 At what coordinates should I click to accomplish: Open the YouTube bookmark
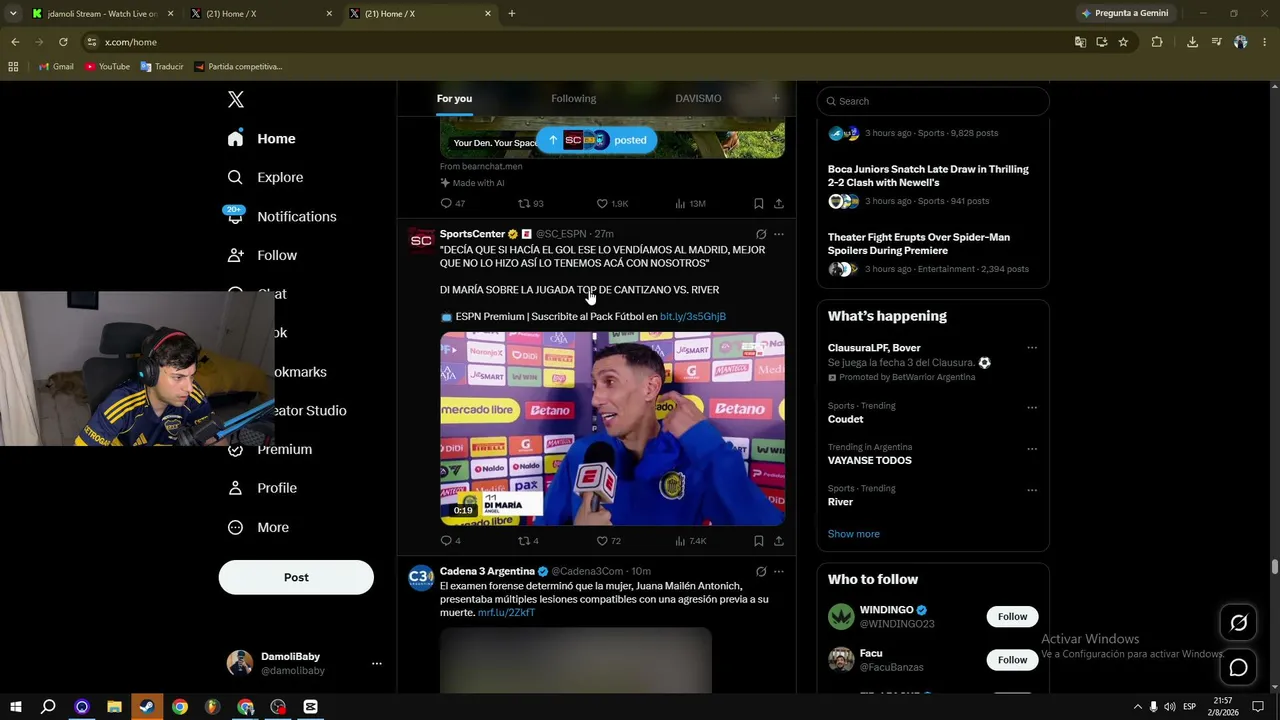click(107, 67)
